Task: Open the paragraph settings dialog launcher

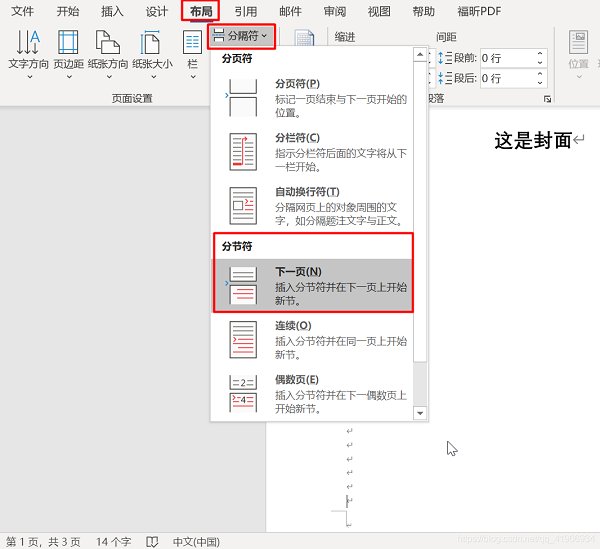Action: coord(547,100)
